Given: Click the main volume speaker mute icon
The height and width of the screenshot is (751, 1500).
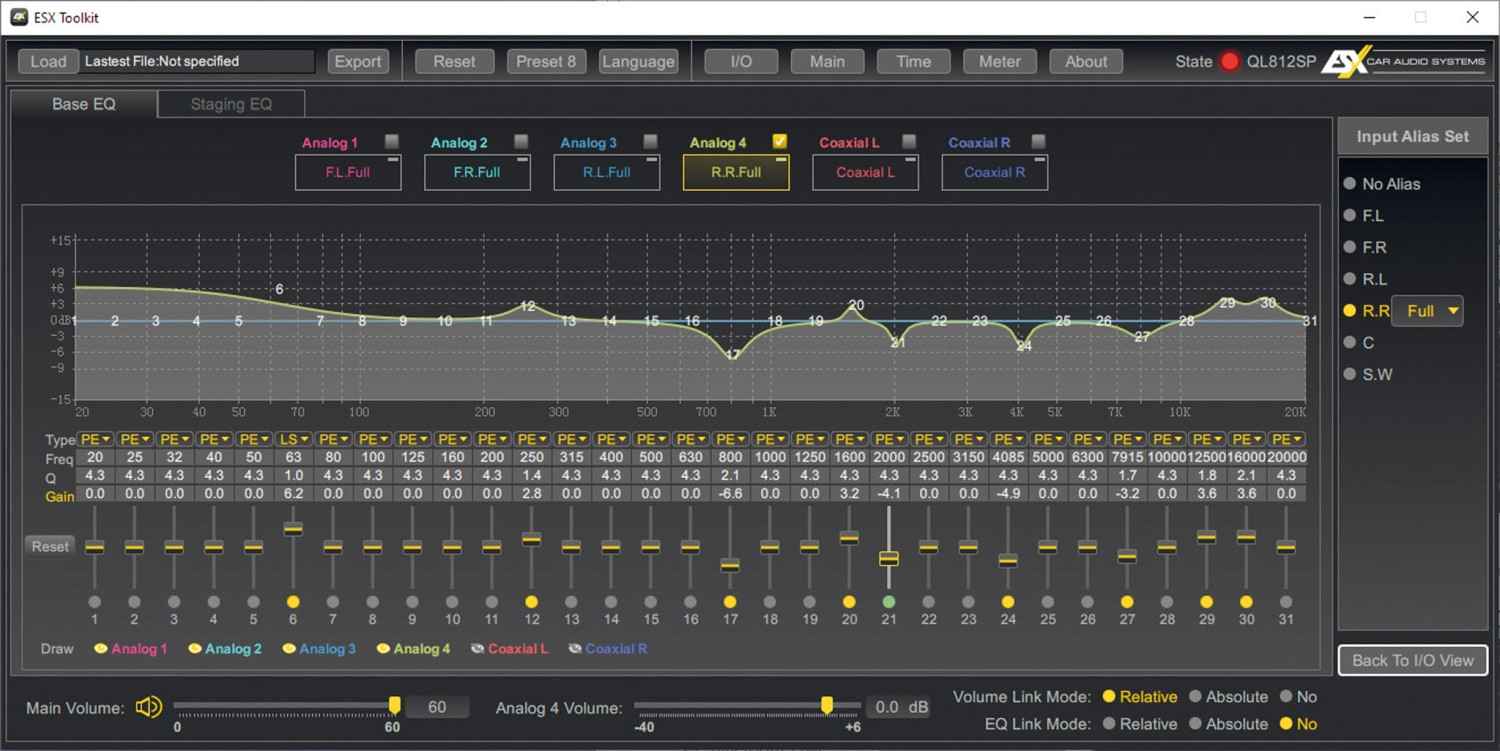Looking at the screenshot, I should tap(149, 707).
